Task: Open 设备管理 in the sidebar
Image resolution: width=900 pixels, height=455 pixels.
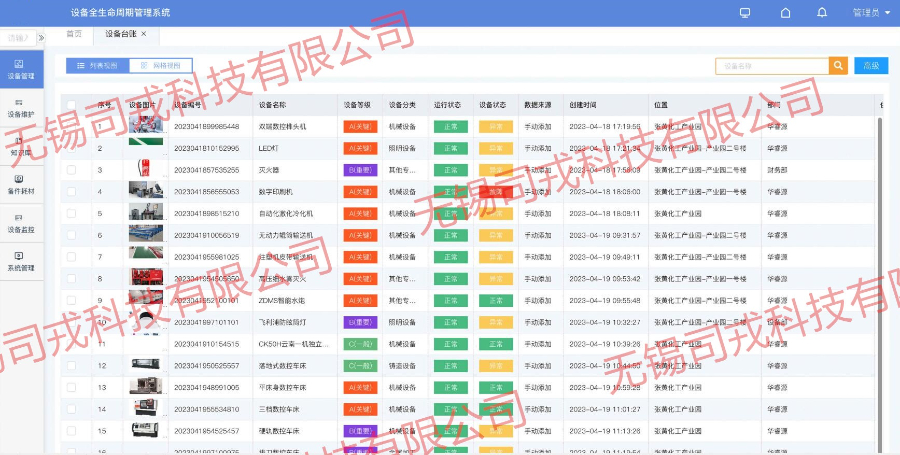Action: pyautogui.click(x=20, y=69)
